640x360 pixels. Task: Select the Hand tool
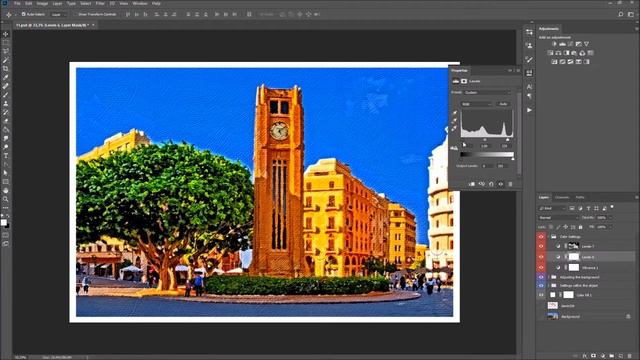6,190
